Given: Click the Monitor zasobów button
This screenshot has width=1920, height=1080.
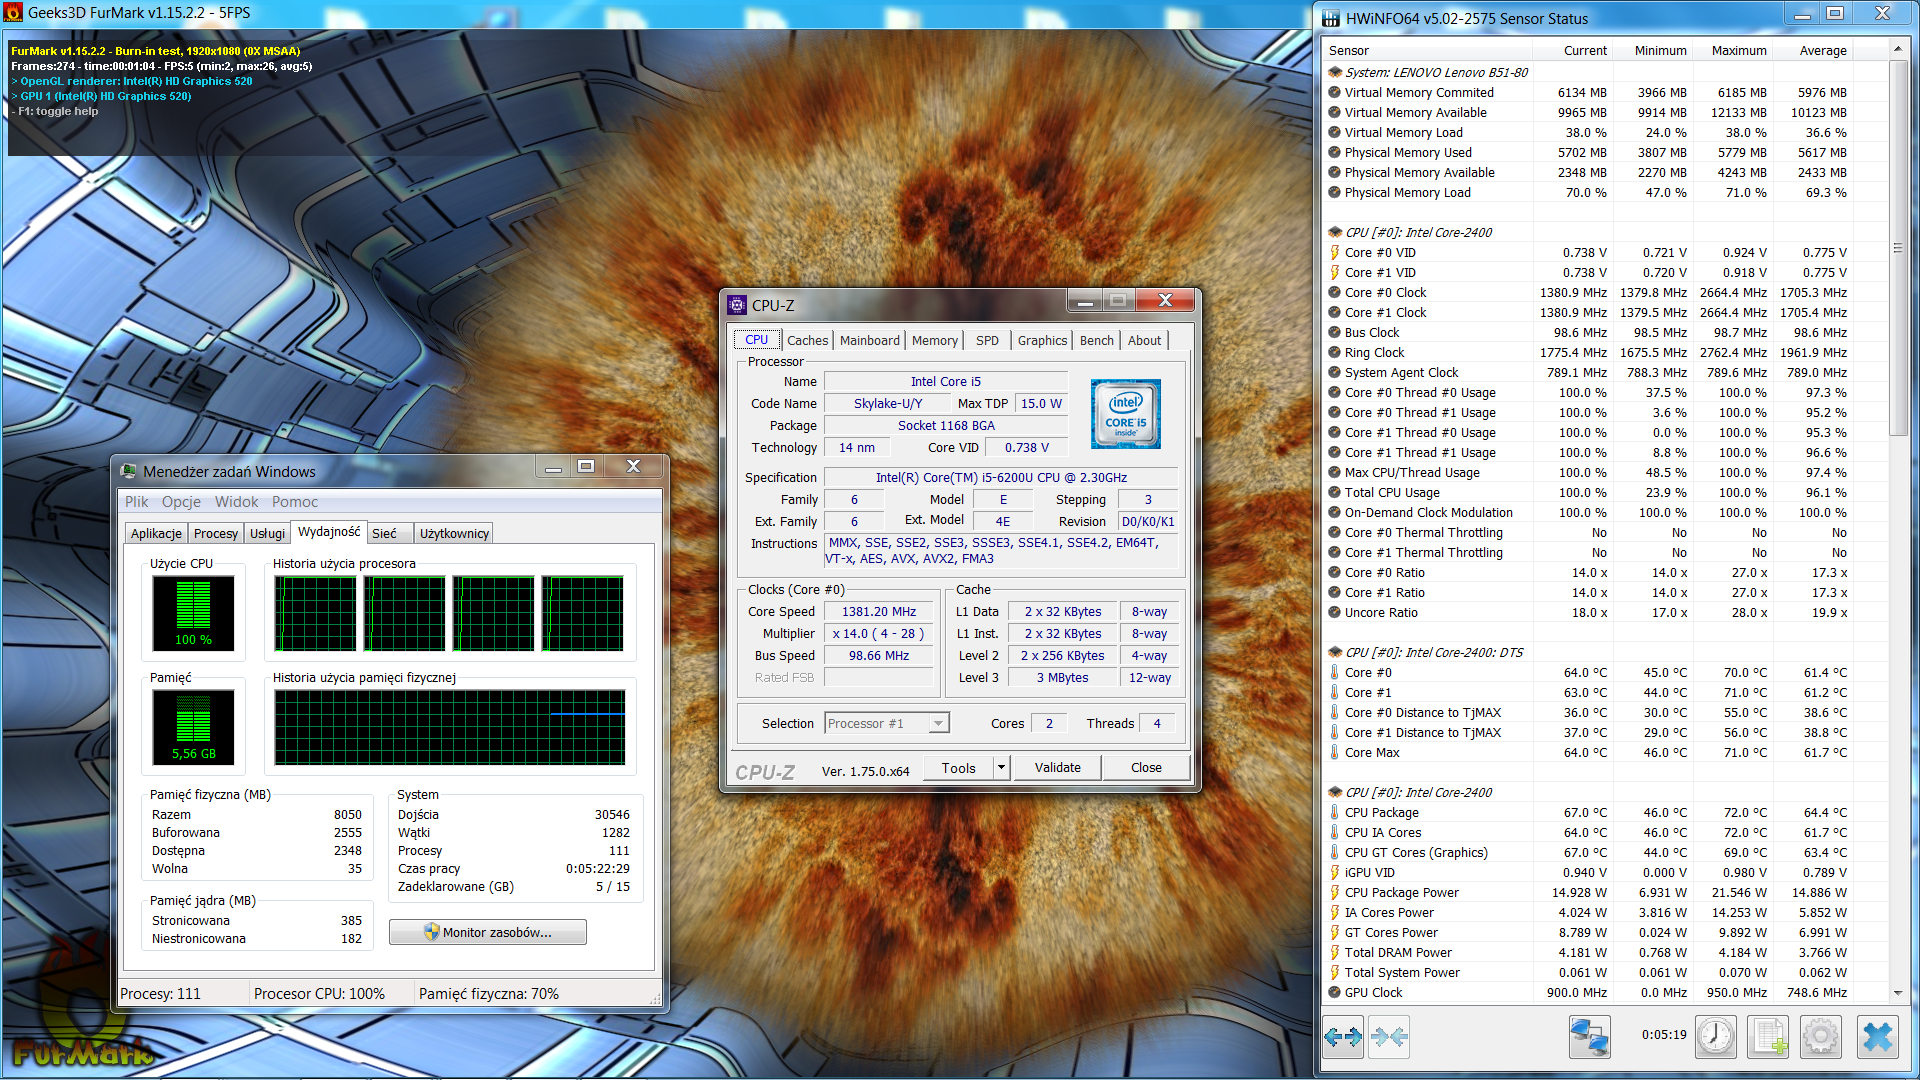Looking at the screenshot, I should pyautogui.click(x=488, y=932).
